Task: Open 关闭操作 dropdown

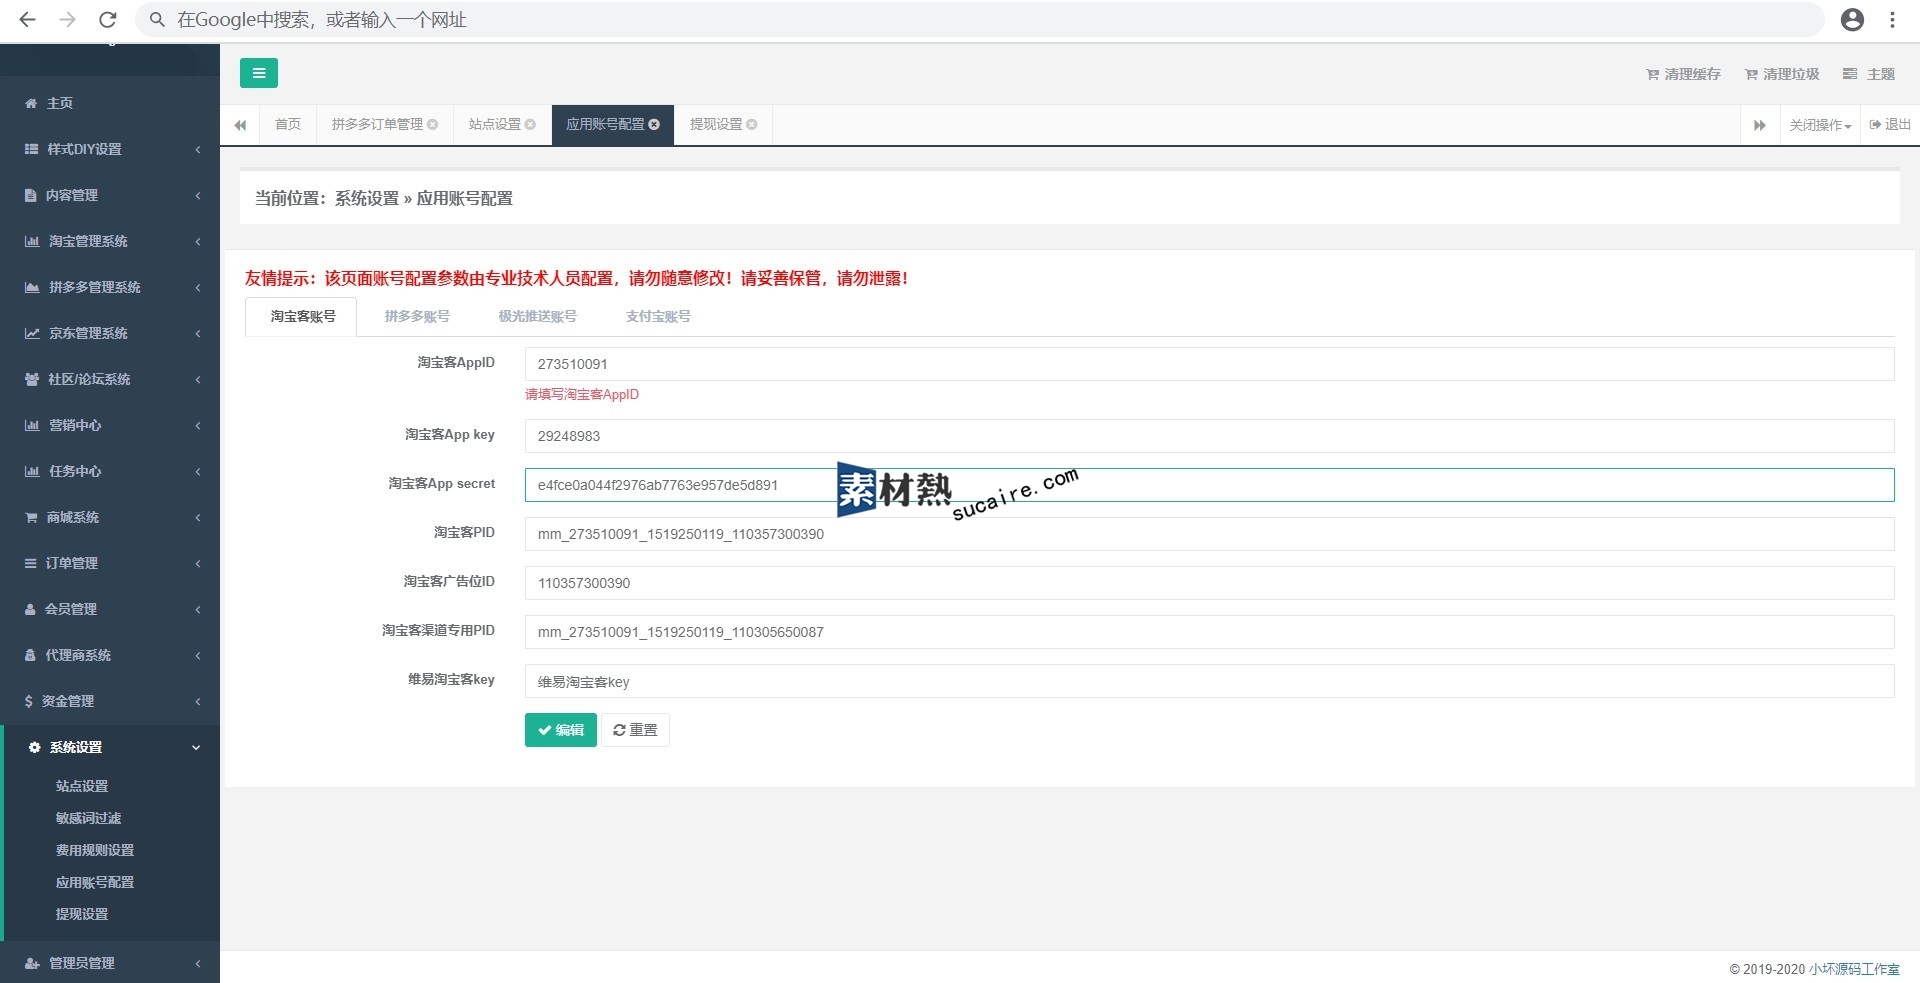Action: [1820, 125]
